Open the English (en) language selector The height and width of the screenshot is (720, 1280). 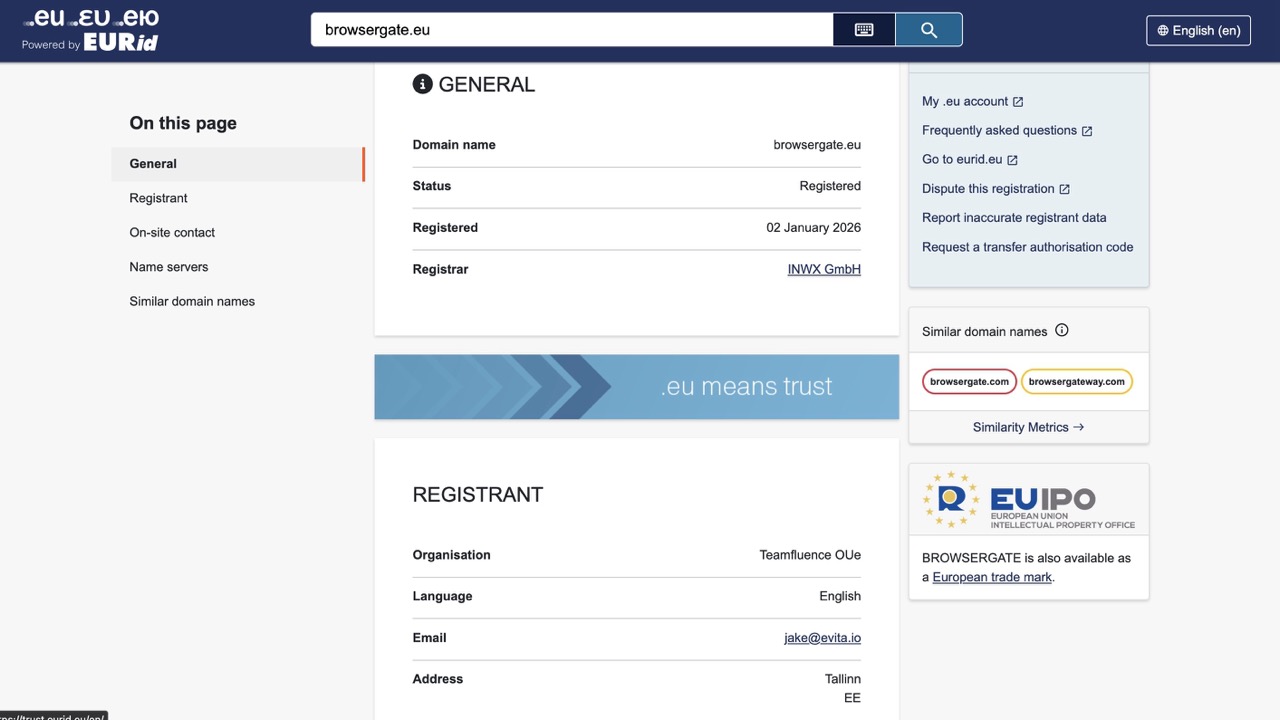1198,30
